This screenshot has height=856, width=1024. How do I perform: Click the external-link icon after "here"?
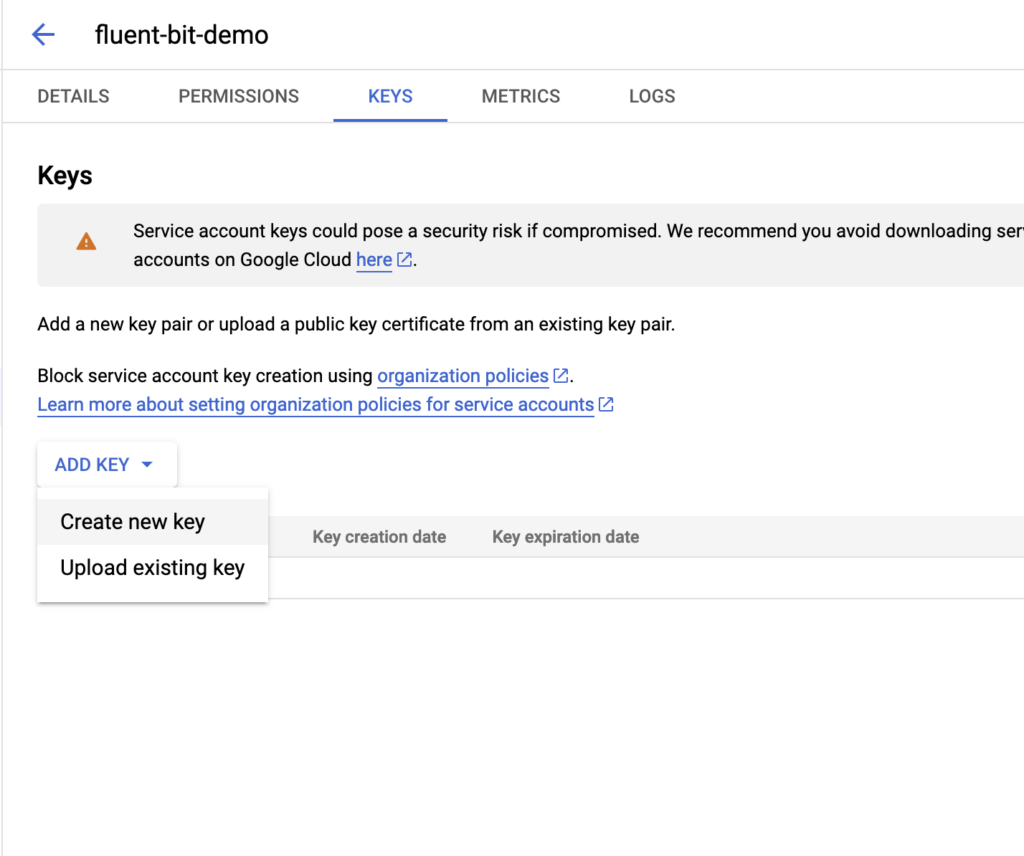(404, 260)
